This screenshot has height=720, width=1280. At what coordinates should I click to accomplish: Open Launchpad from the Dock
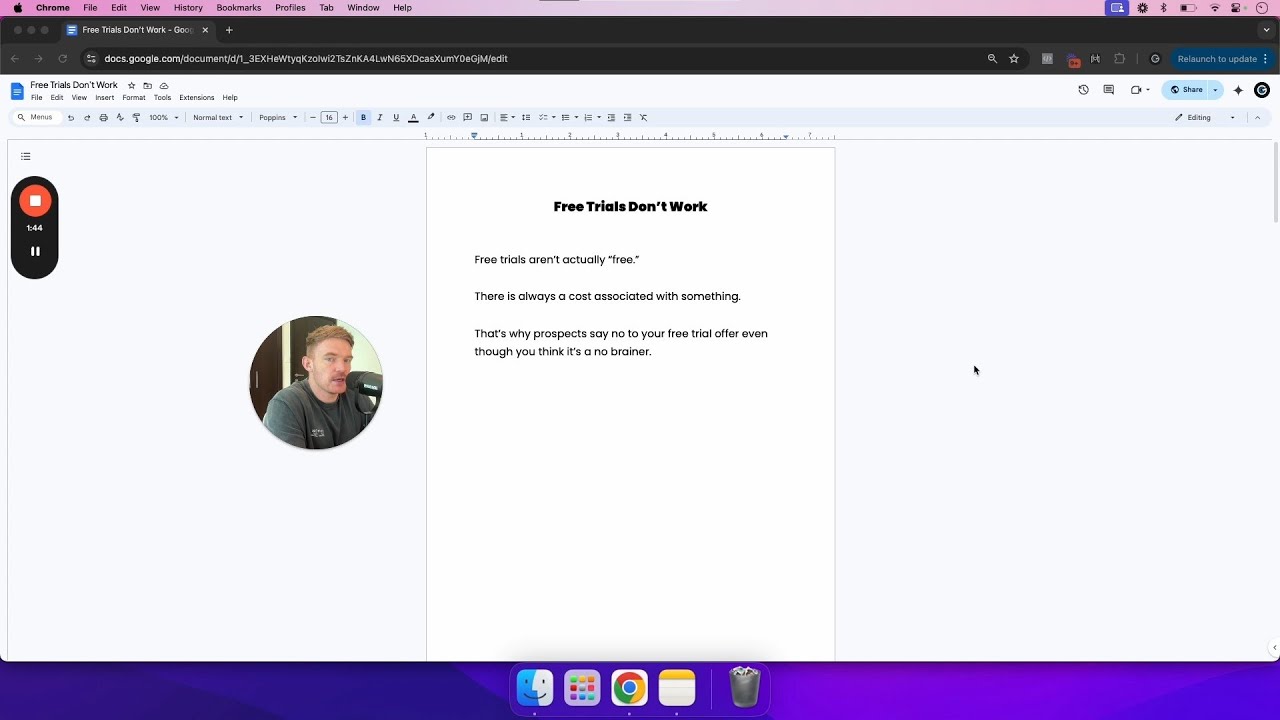click(x=582, y=688)
